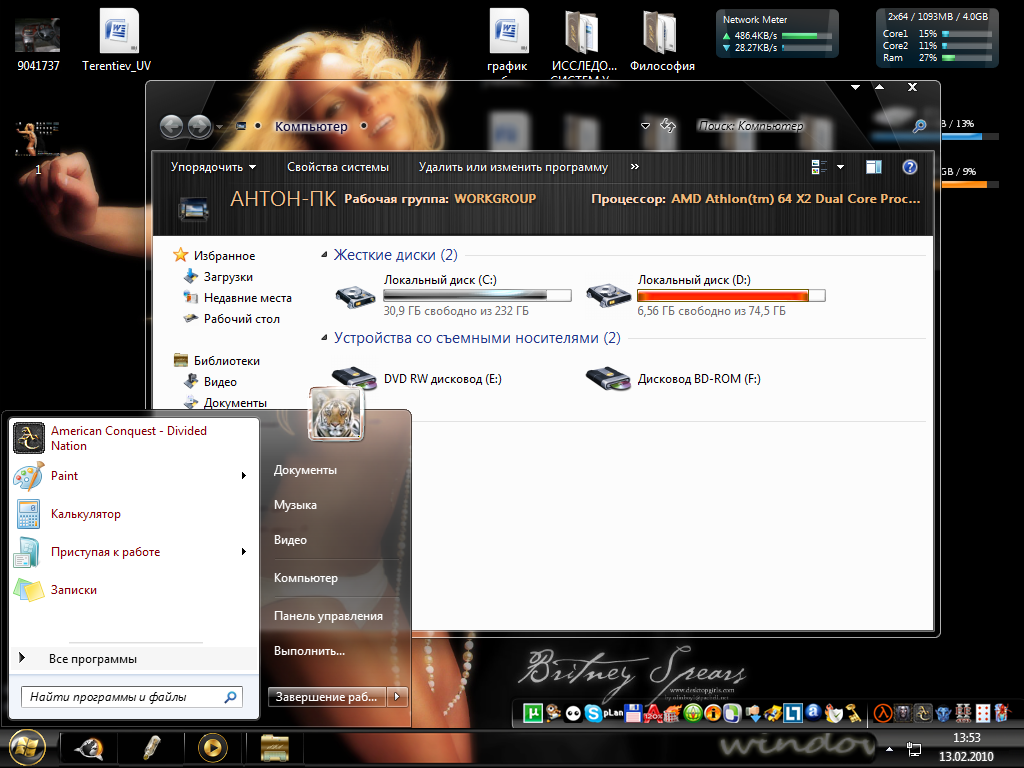Go forward in Explorer window
Screen dimensions: 1024x768
point(199,126)
